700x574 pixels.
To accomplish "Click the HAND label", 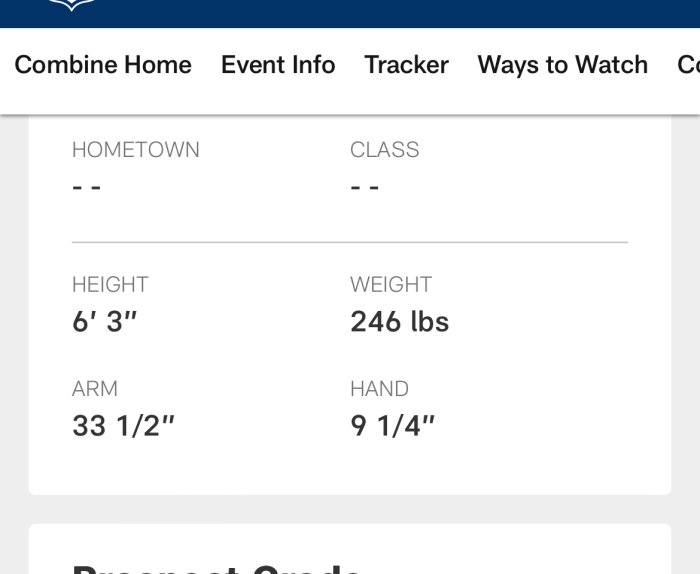I will coord(379,389).
